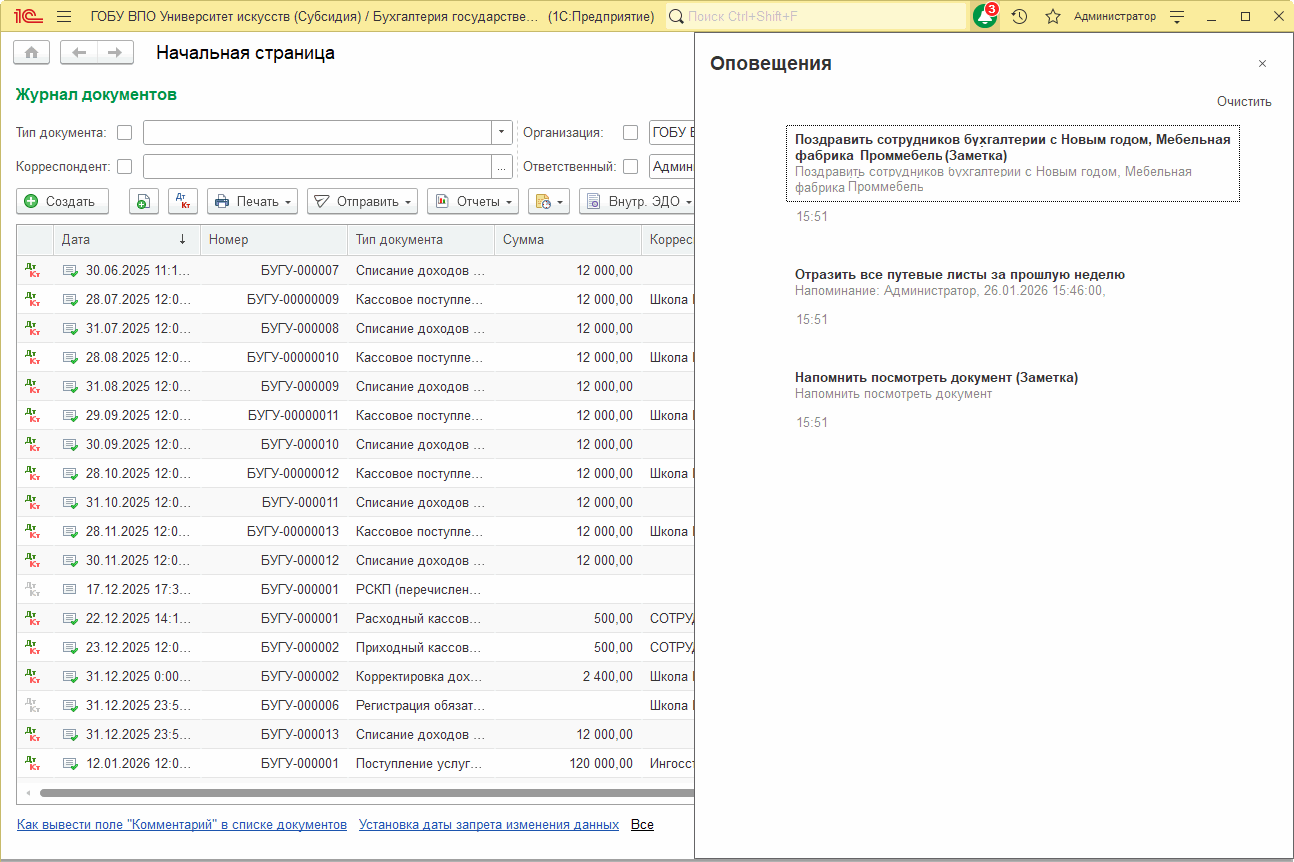This screenshot has width=1294, height=862.
Task: Open the Отправить menu
Action: (363, 201)
